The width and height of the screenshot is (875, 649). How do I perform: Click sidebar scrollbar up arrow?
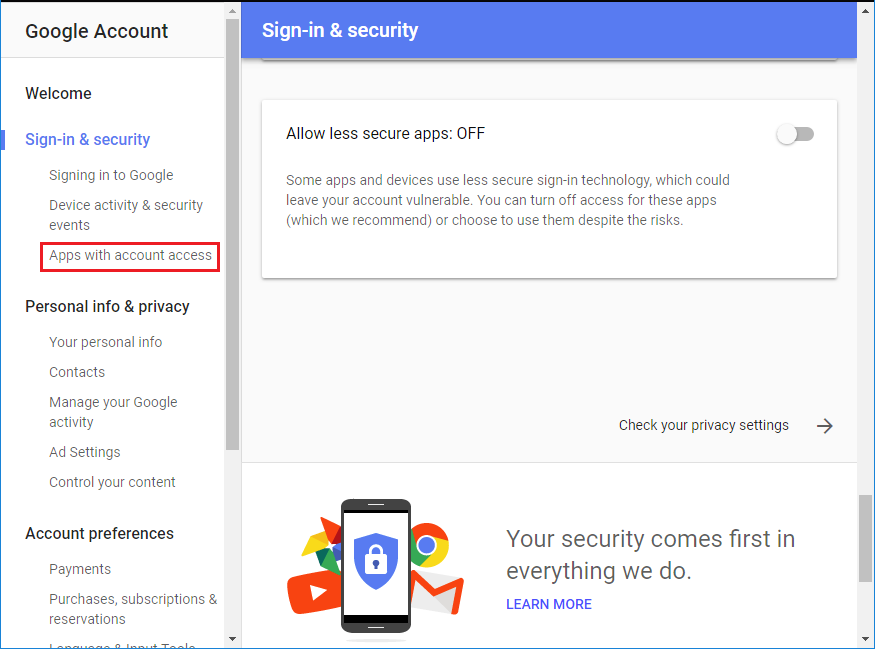(x=233, y=11)
